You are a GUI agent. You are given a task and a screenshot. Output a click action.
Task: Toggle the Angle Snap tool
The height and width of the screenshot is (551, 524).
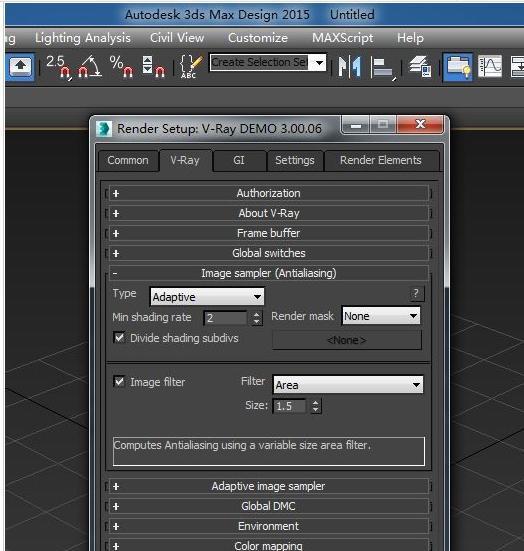click(x=90, y=66)
